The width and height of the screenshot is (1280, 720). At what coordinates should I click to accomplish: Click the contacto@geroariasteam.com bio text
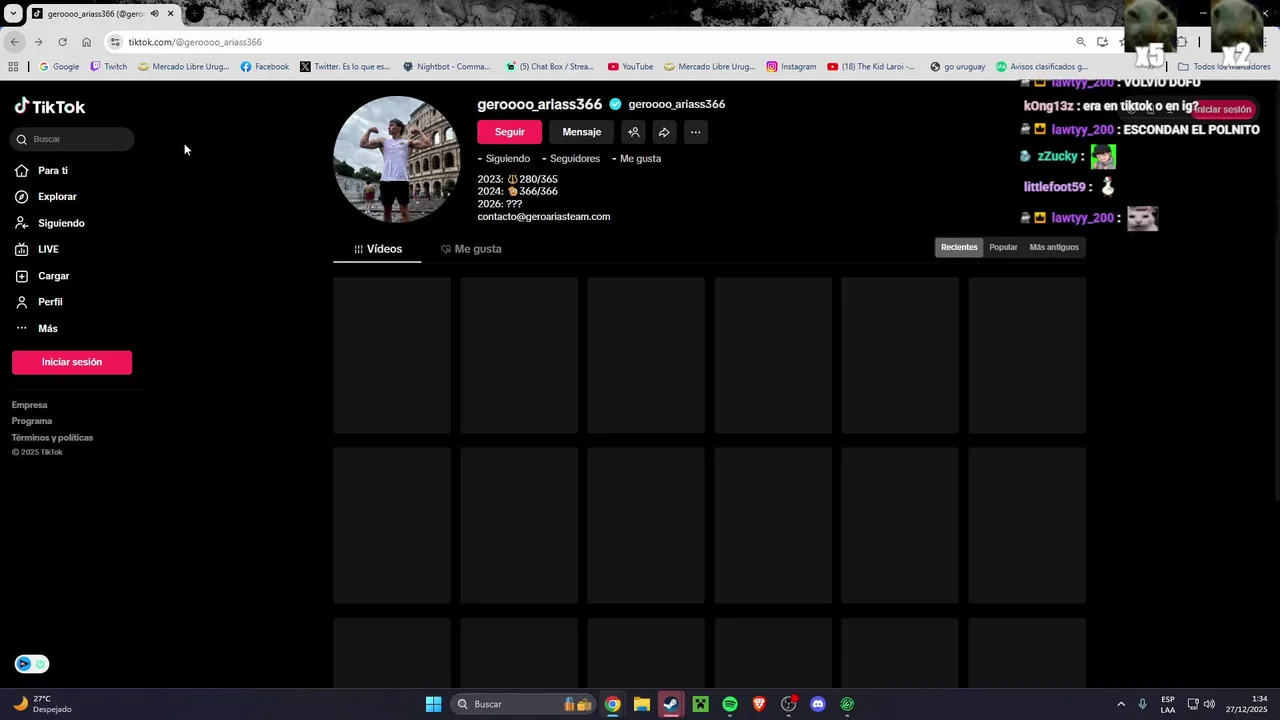(x=543, y=217)
